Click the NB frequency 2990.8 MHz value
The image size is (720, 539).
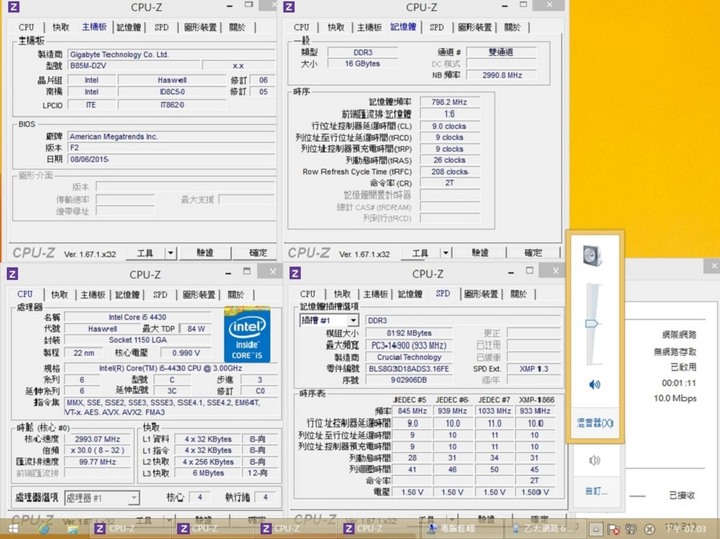click(x=502, y=75)
